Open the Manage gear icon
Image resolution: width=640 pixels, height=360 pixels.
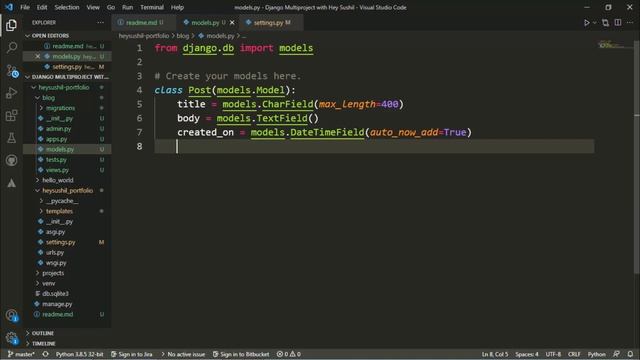click(x=12, y=338)
